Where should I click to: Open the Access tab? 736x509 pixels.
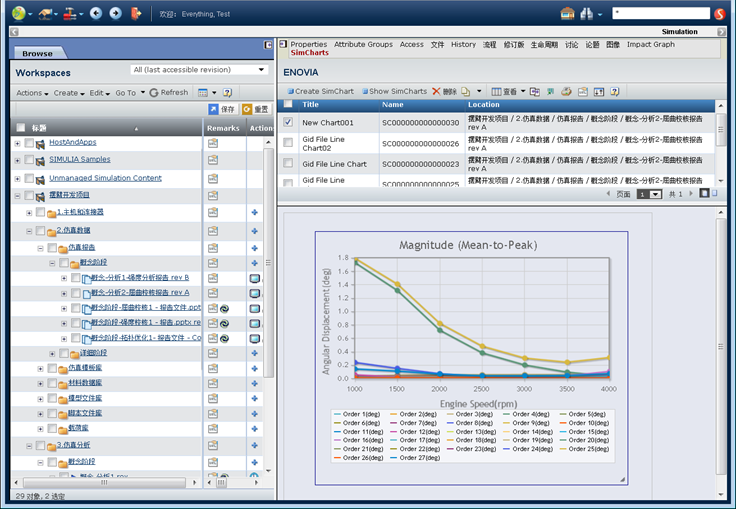tap(412, 44)
